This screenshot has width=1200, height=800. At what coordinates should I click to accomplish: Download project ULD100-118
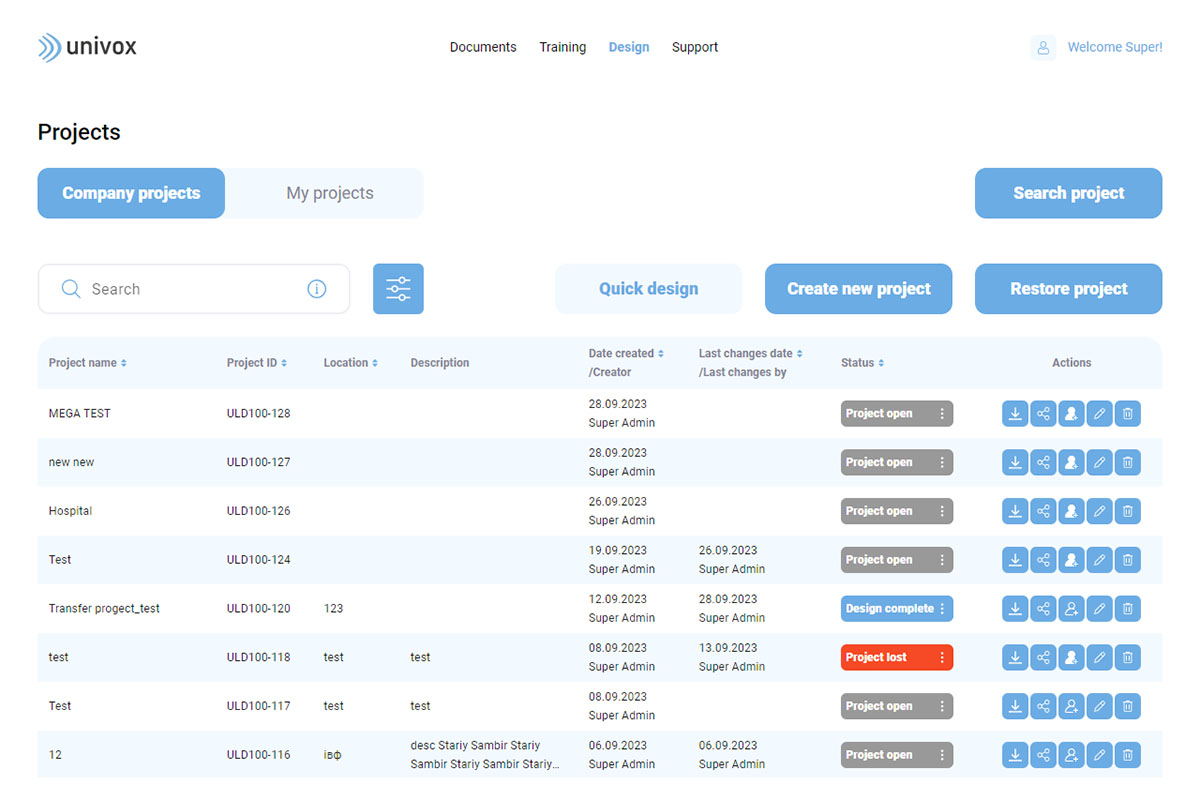[x=1015, y=657]
